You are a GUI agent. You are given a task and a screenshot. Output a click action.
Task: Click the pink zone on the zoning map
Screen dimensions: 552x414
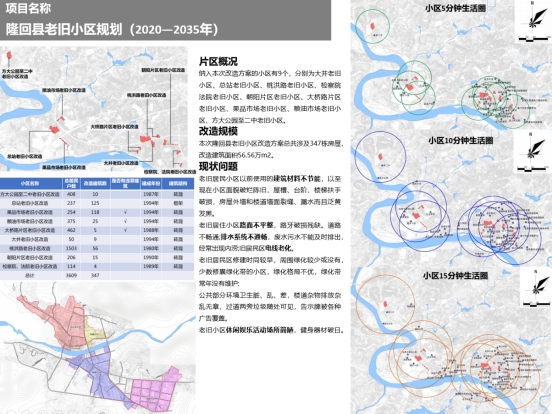[156, 391]
